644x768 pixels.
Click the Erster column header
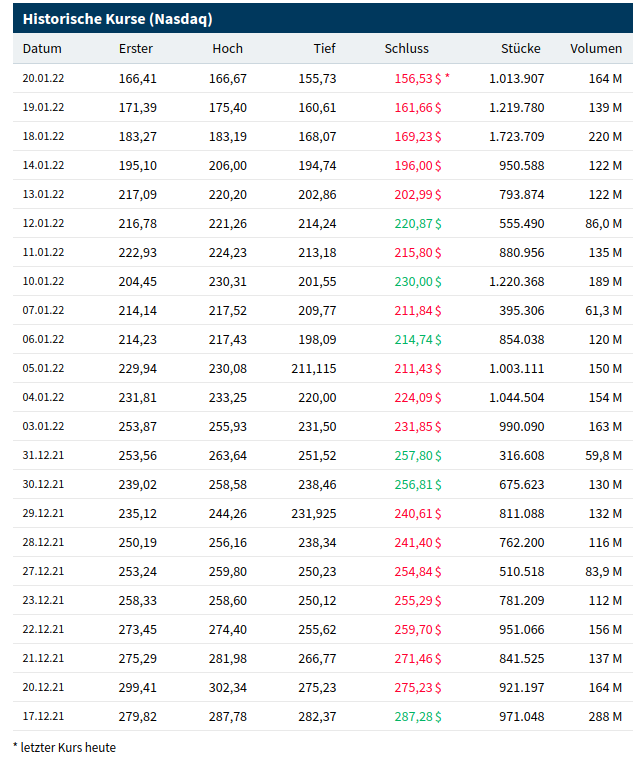tap(135, 49)
